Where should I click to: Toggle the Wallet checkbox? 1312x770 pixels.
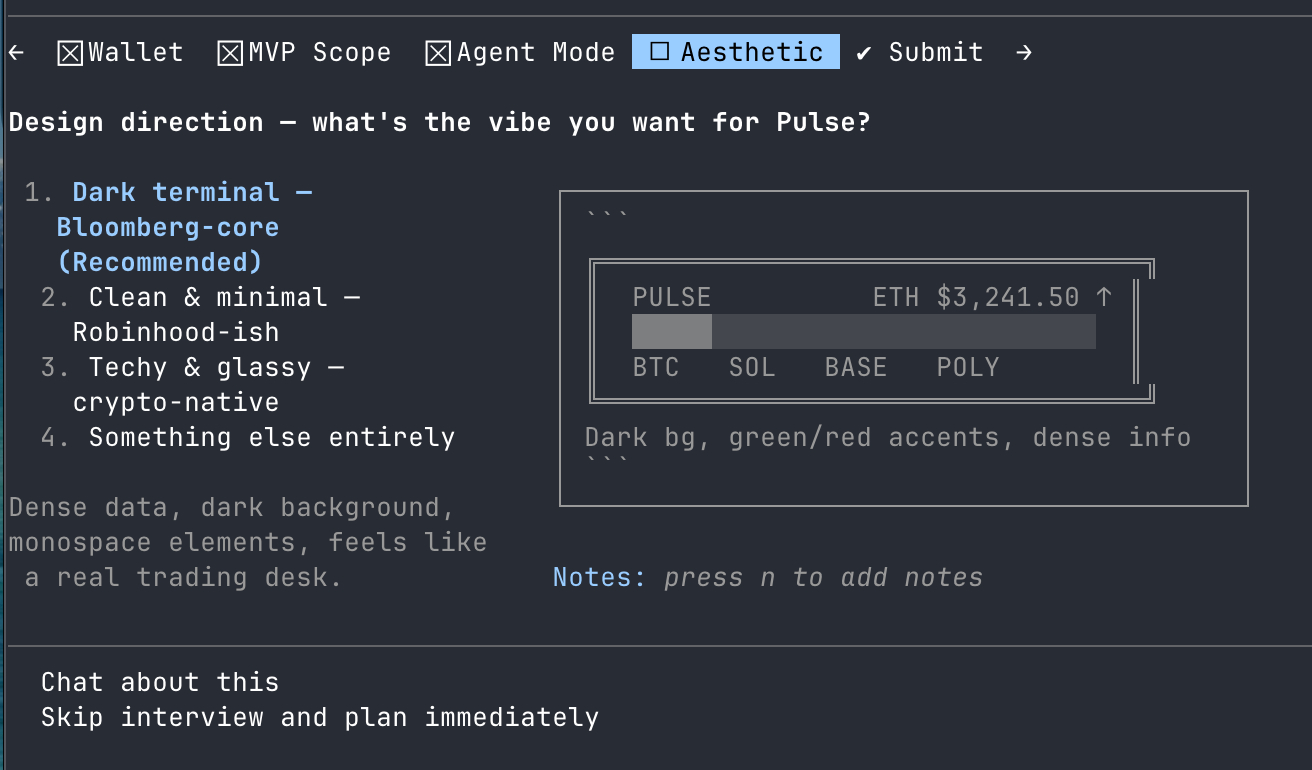coord(69,53)
